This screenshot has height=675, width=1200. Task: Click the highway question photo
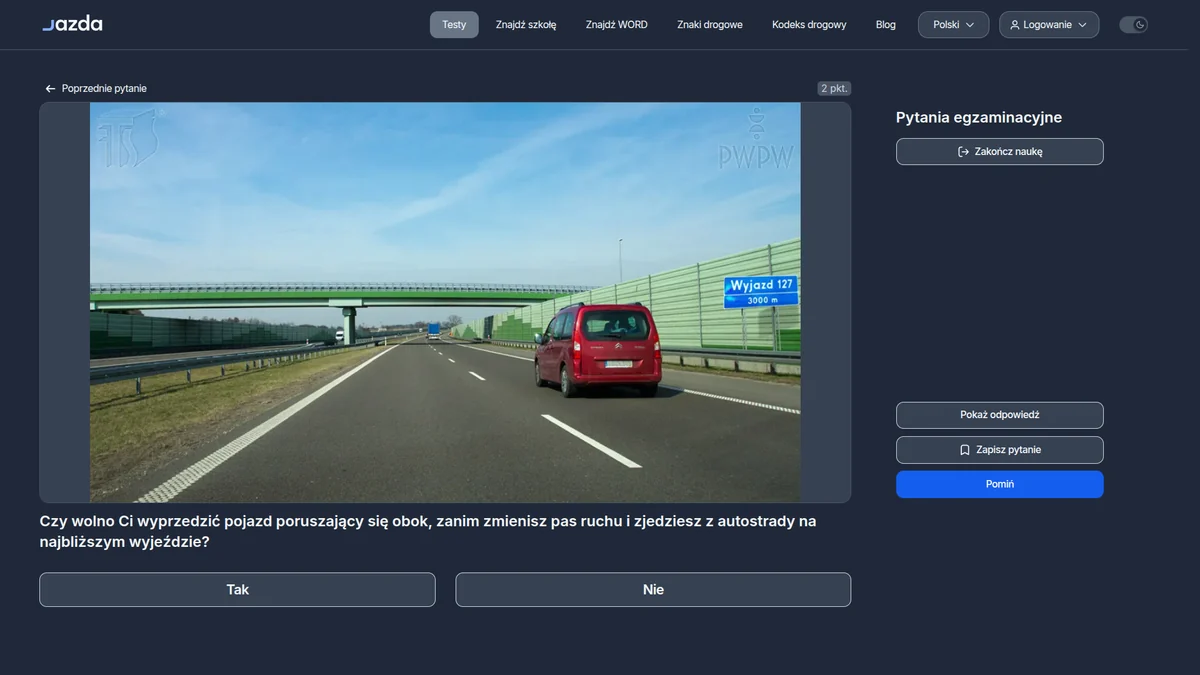(x=445, y=302)
